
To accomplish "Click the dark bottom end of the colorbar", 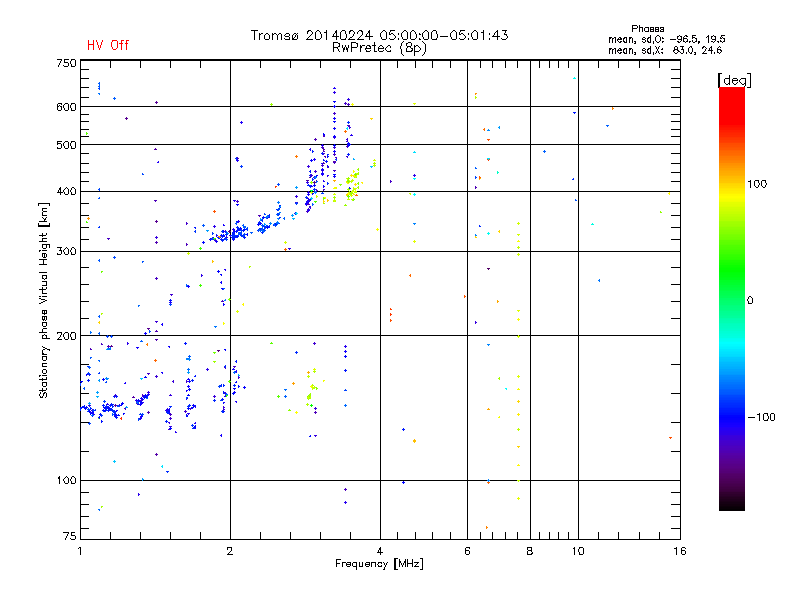I will (732, 503).
